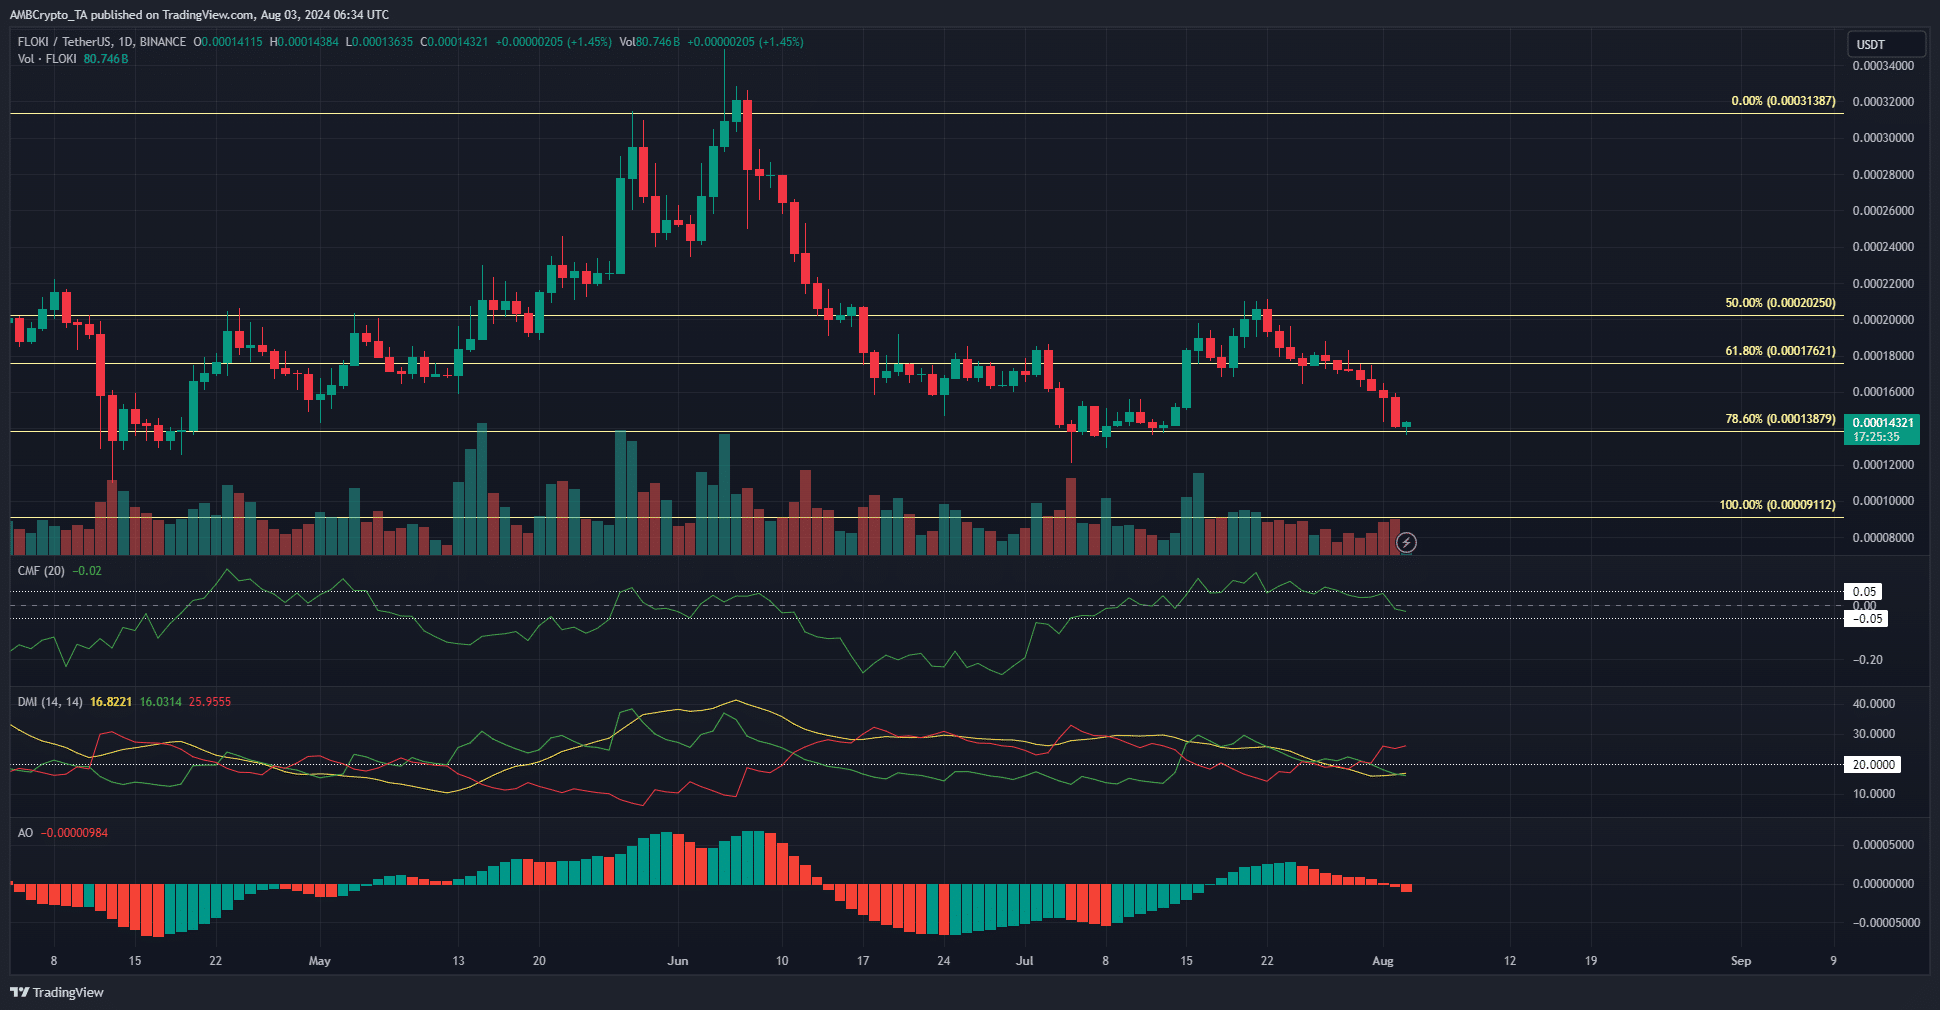Click the 100.00% (0.00009112) Fibonacci label

(x=1777, y=505)
